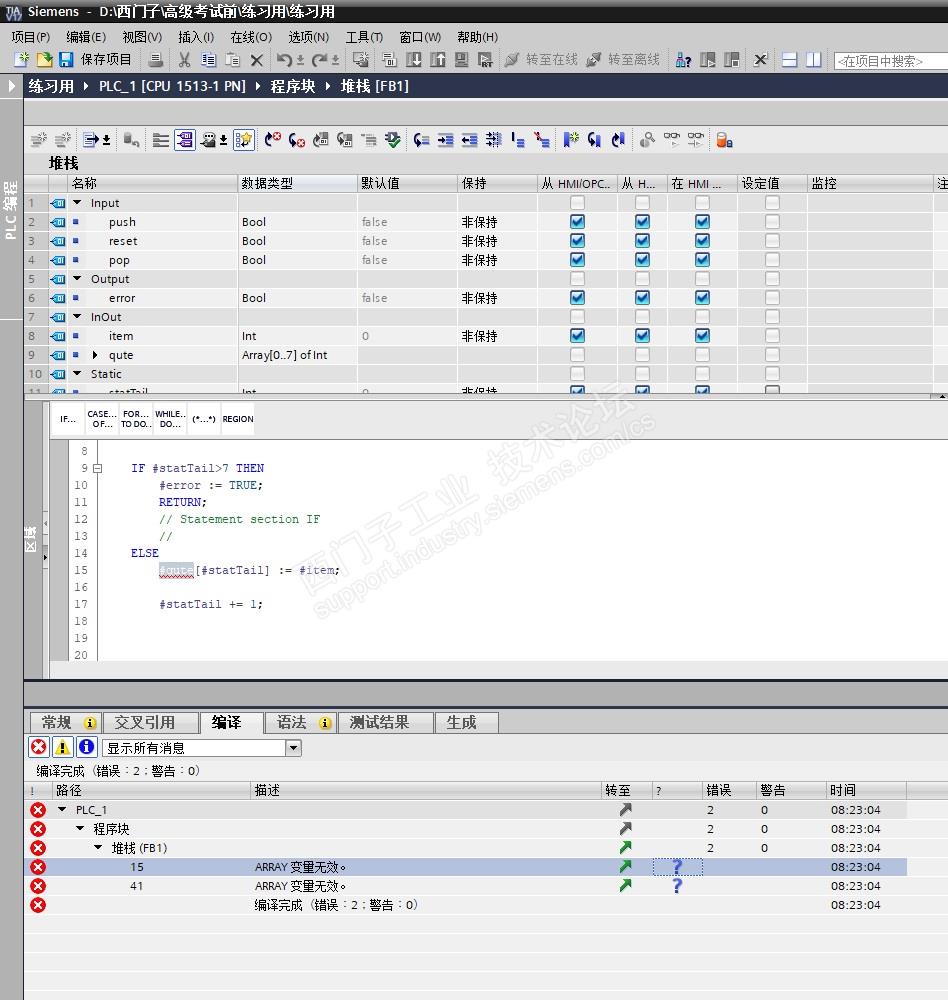The image size is (948, 1000).
Task: Uncheck visible-in-HMI checkbox for error row
Action: coord(702,298)
